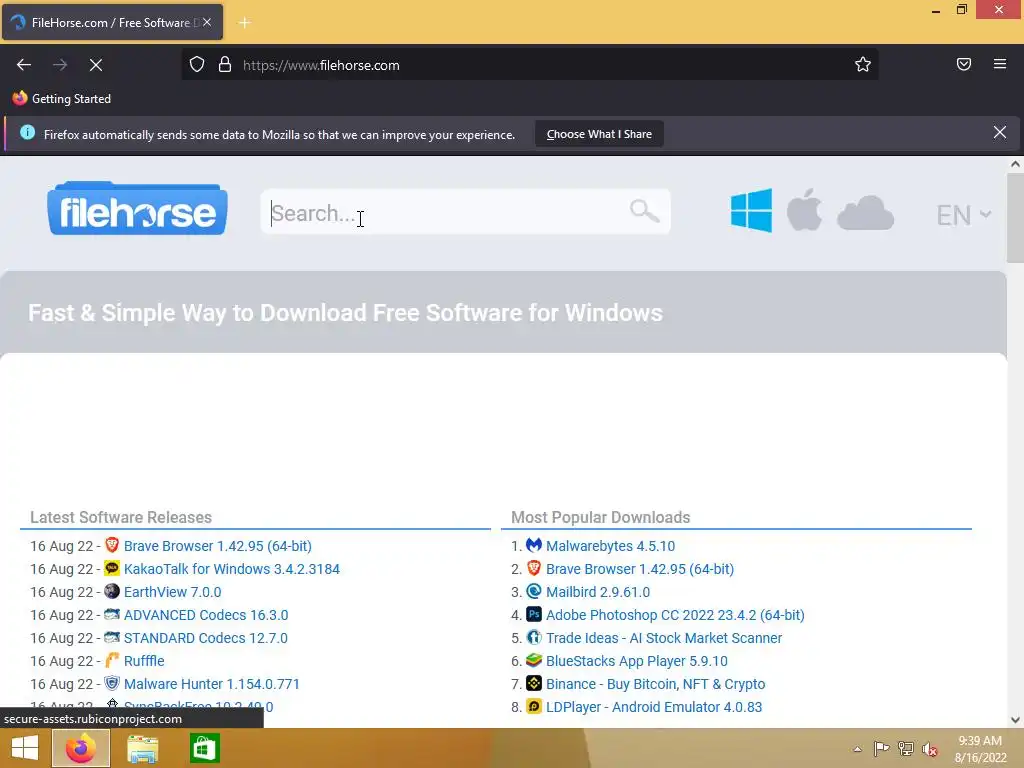Click the page scrollbar down arrow
This screenshot has width=1024, height=768.
[1015, 720]
